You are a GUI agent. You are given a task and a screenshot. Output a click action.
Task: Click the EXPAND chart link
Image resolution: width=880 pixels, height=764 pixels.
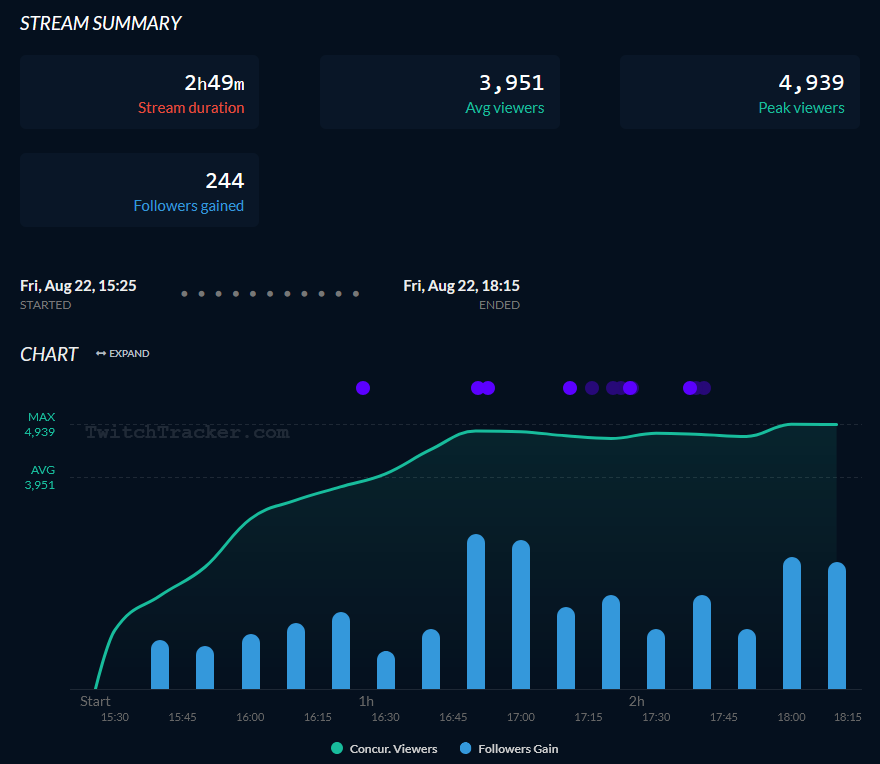[123, 354]
